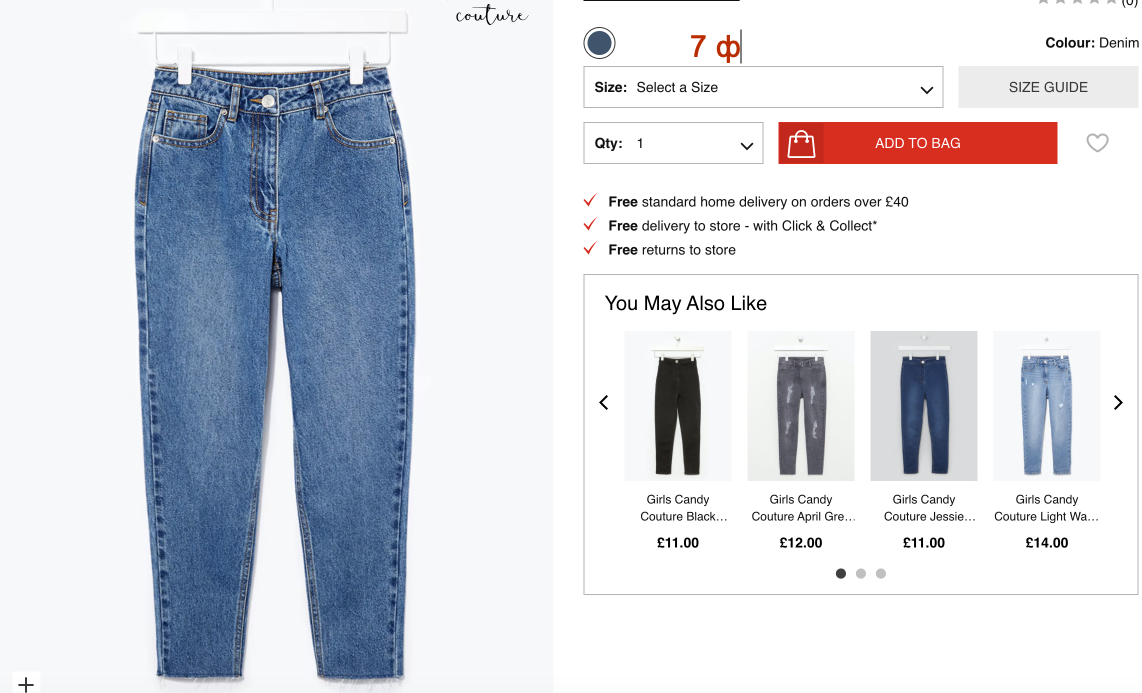
Task: Open the Size dropdown
Action: (763, 87)
